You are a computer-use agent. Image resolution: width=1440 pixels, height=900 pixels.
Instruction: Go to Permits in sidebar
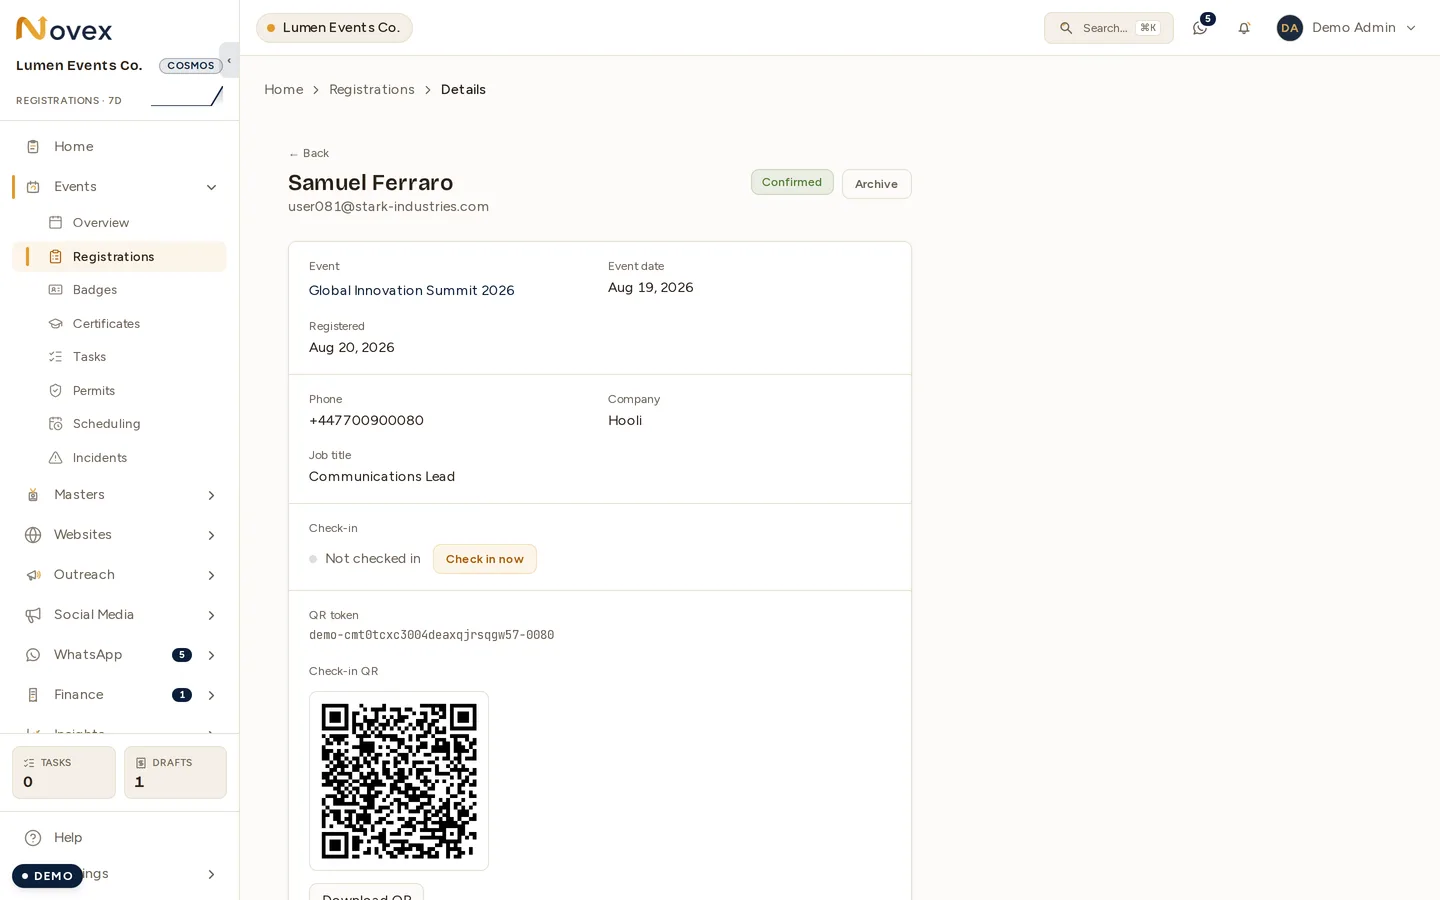119,391
